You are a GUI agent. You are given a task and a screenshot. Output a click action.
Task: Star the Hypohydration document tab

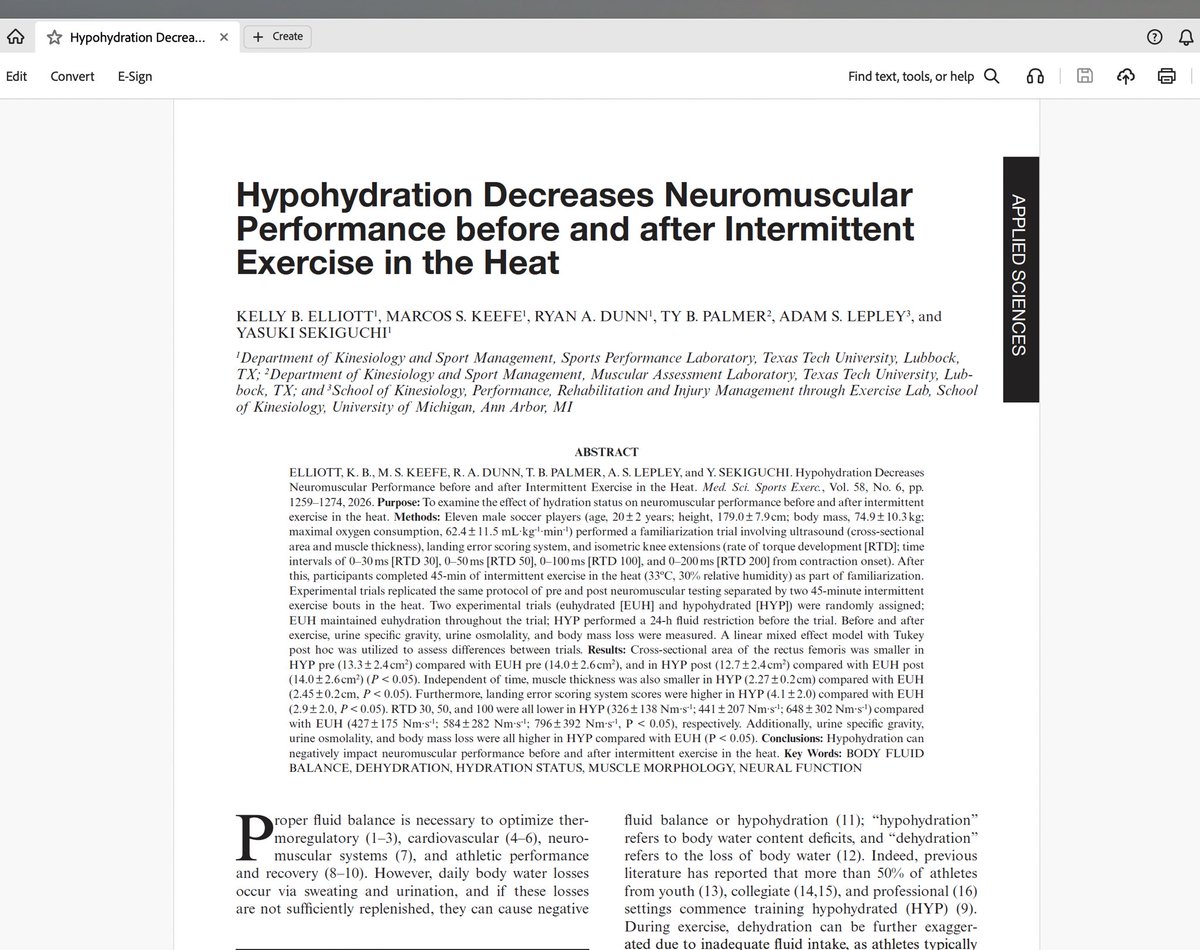(55, 37)
